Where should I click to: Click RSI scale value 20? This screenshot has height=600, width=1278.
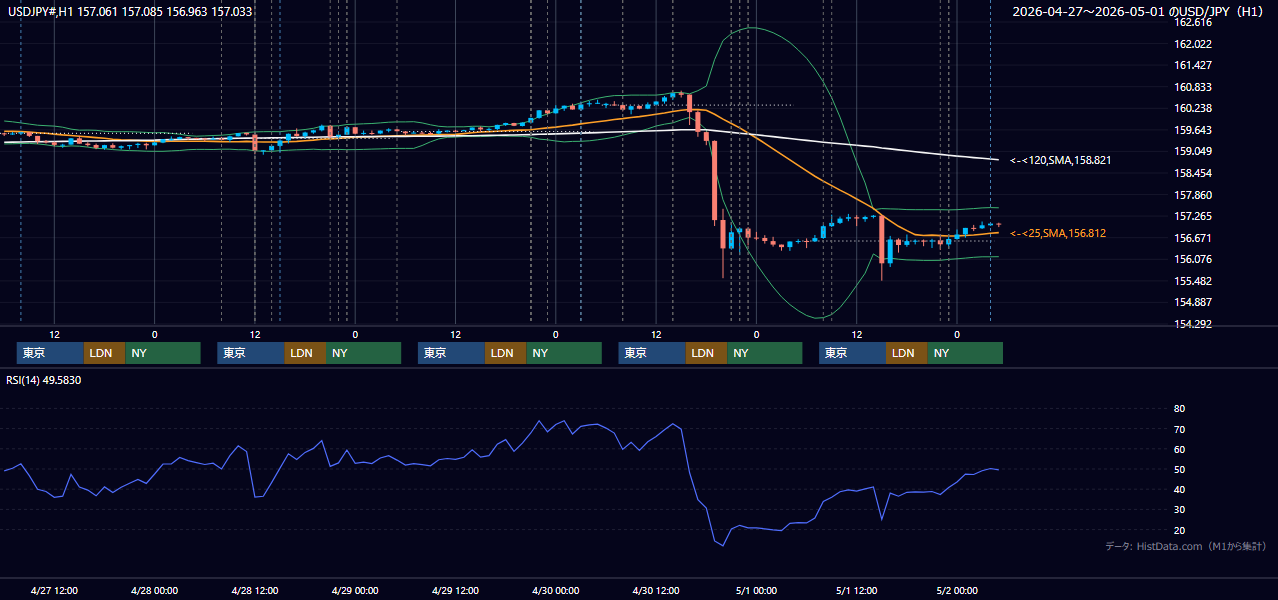pyautogui.click(x=1180, y=530)
